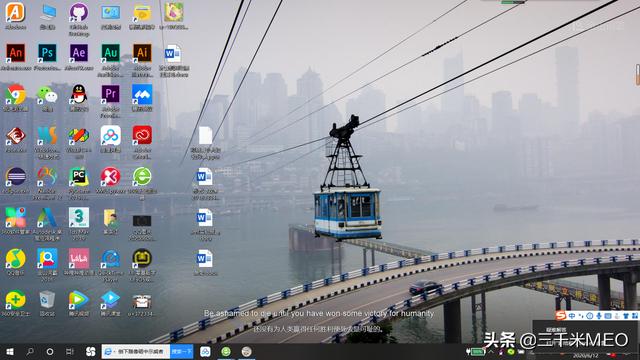Open the This PC desktop icon
The width and height of the screenshot is (640, 360).
pyautogui.click(x=48, y=13)
